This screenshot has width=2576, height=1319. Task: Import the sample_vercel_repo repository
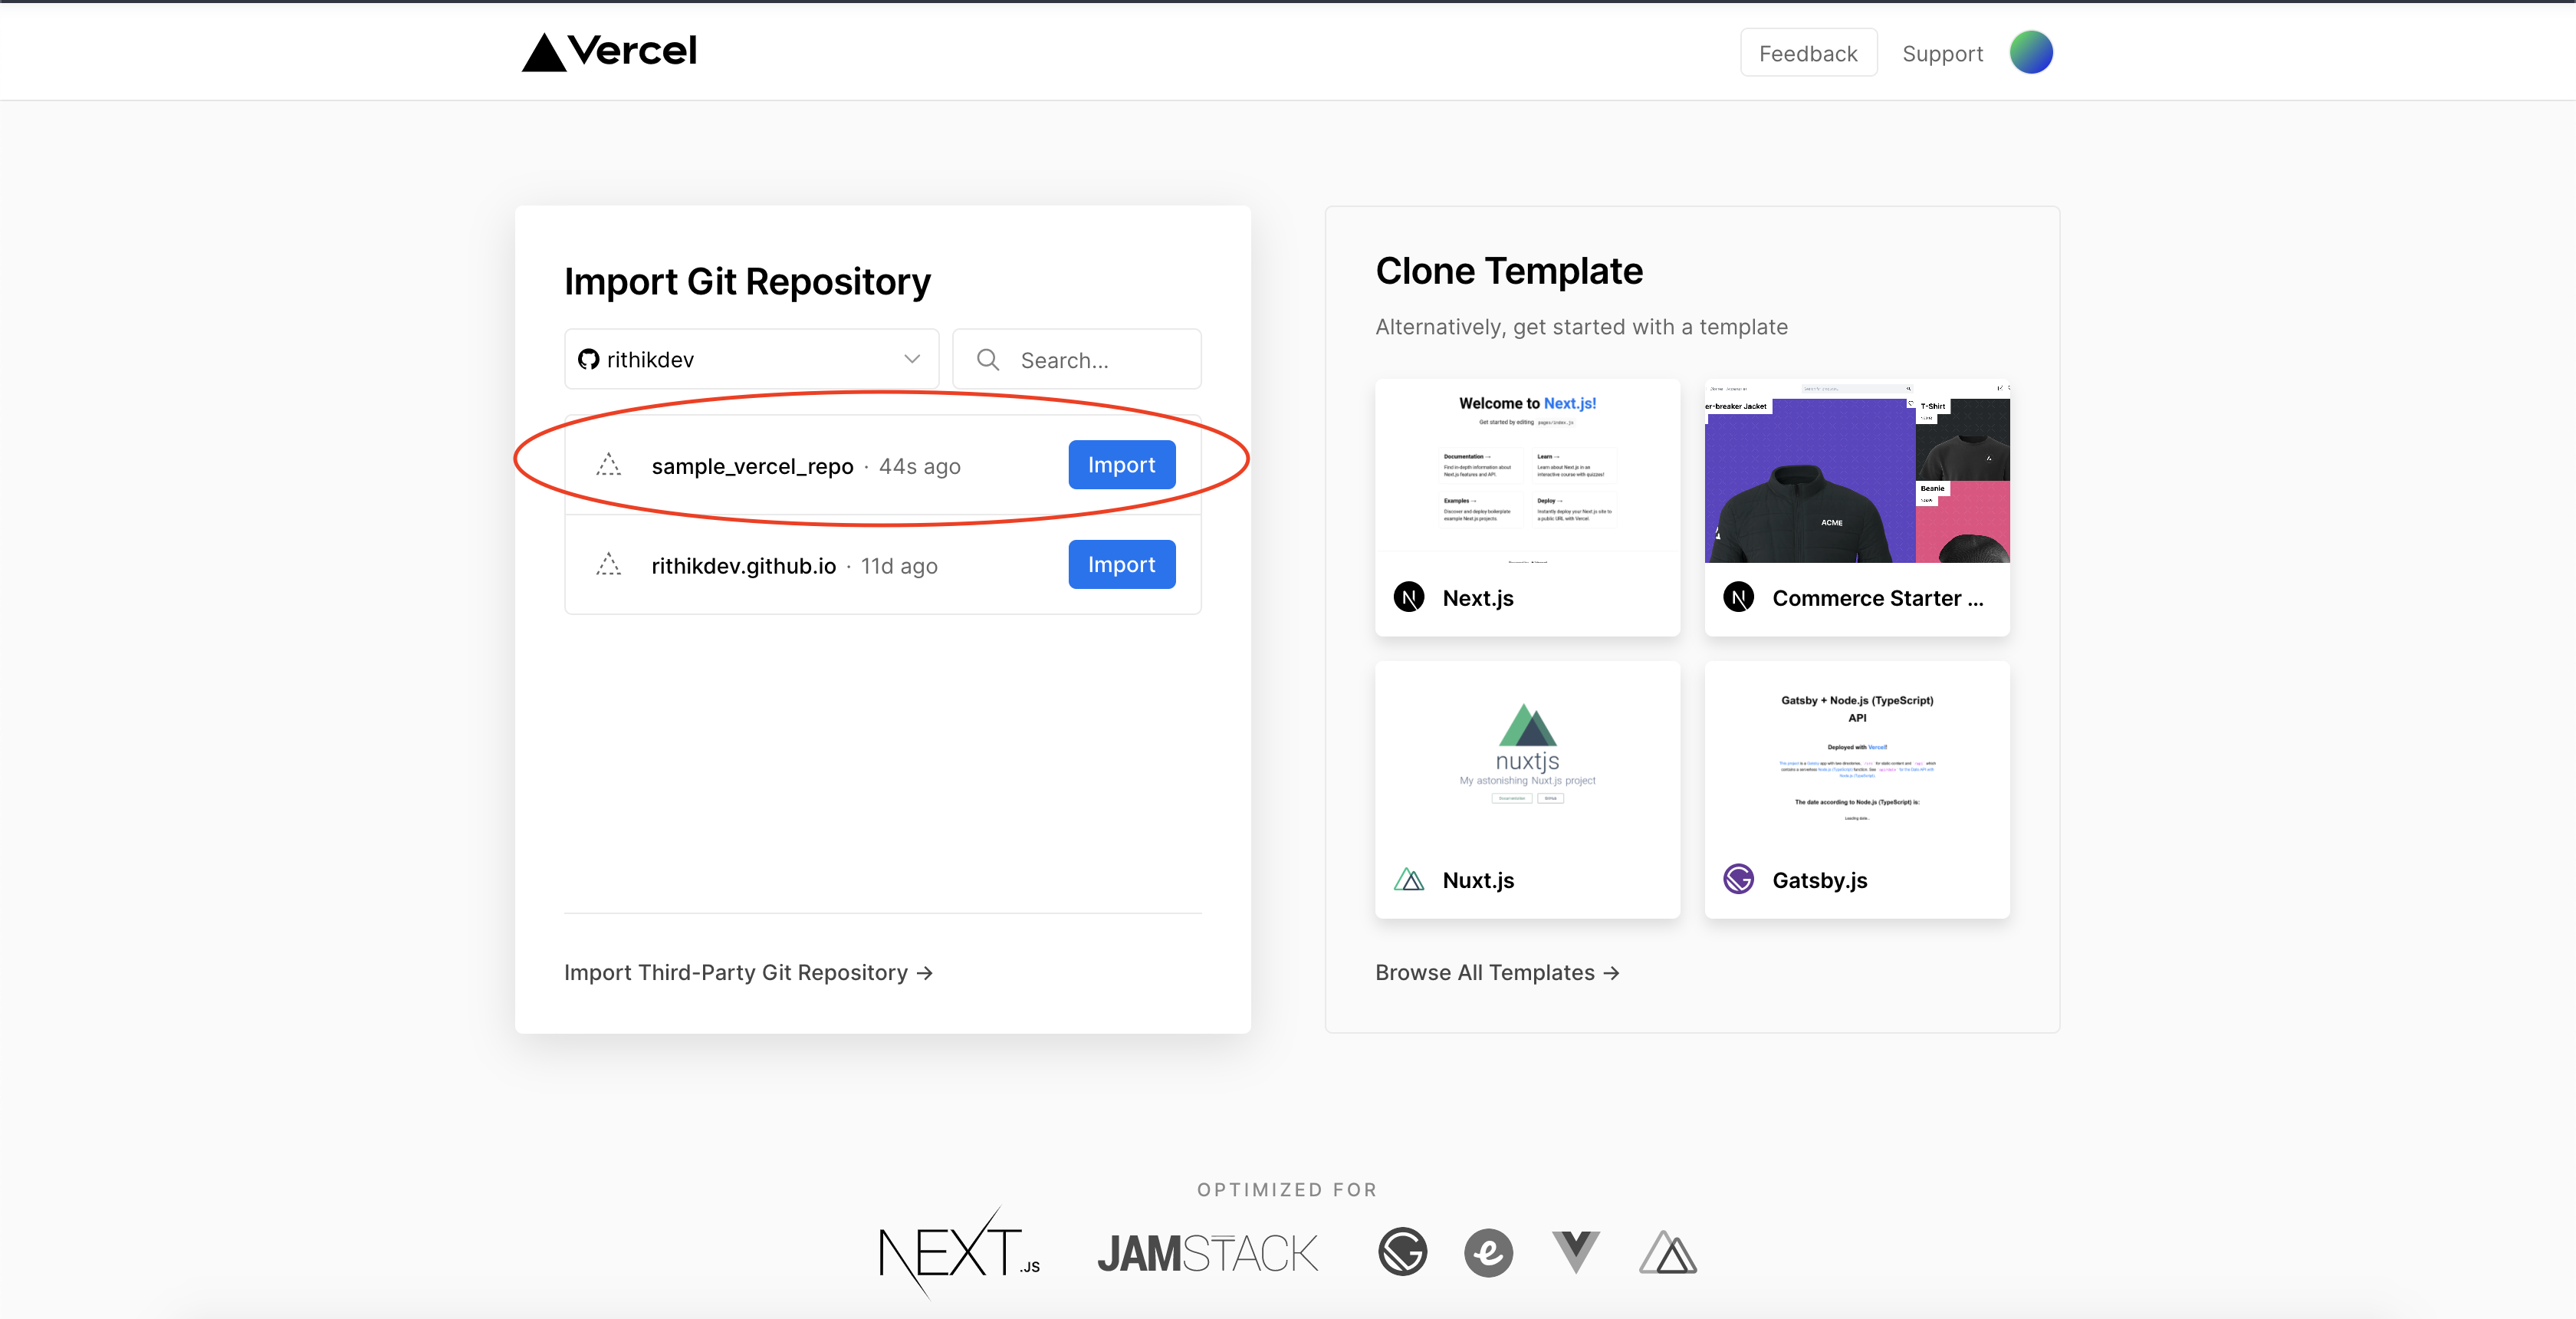tap(1121, 465)
